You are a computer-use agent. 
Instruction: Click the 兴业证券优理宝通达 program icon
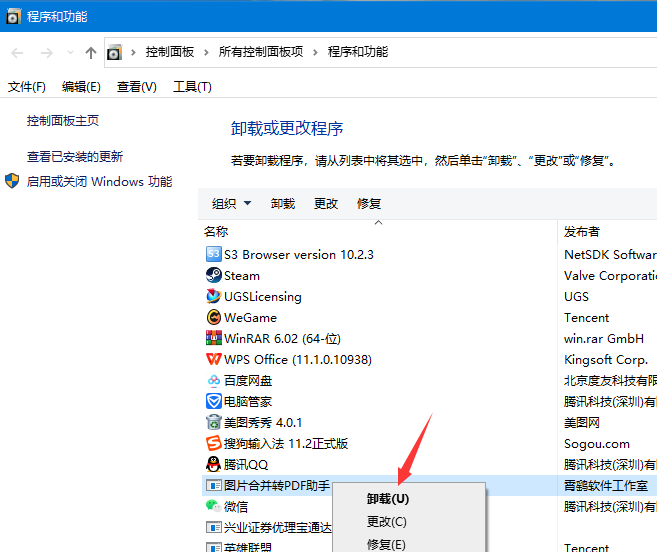(214, 527)
